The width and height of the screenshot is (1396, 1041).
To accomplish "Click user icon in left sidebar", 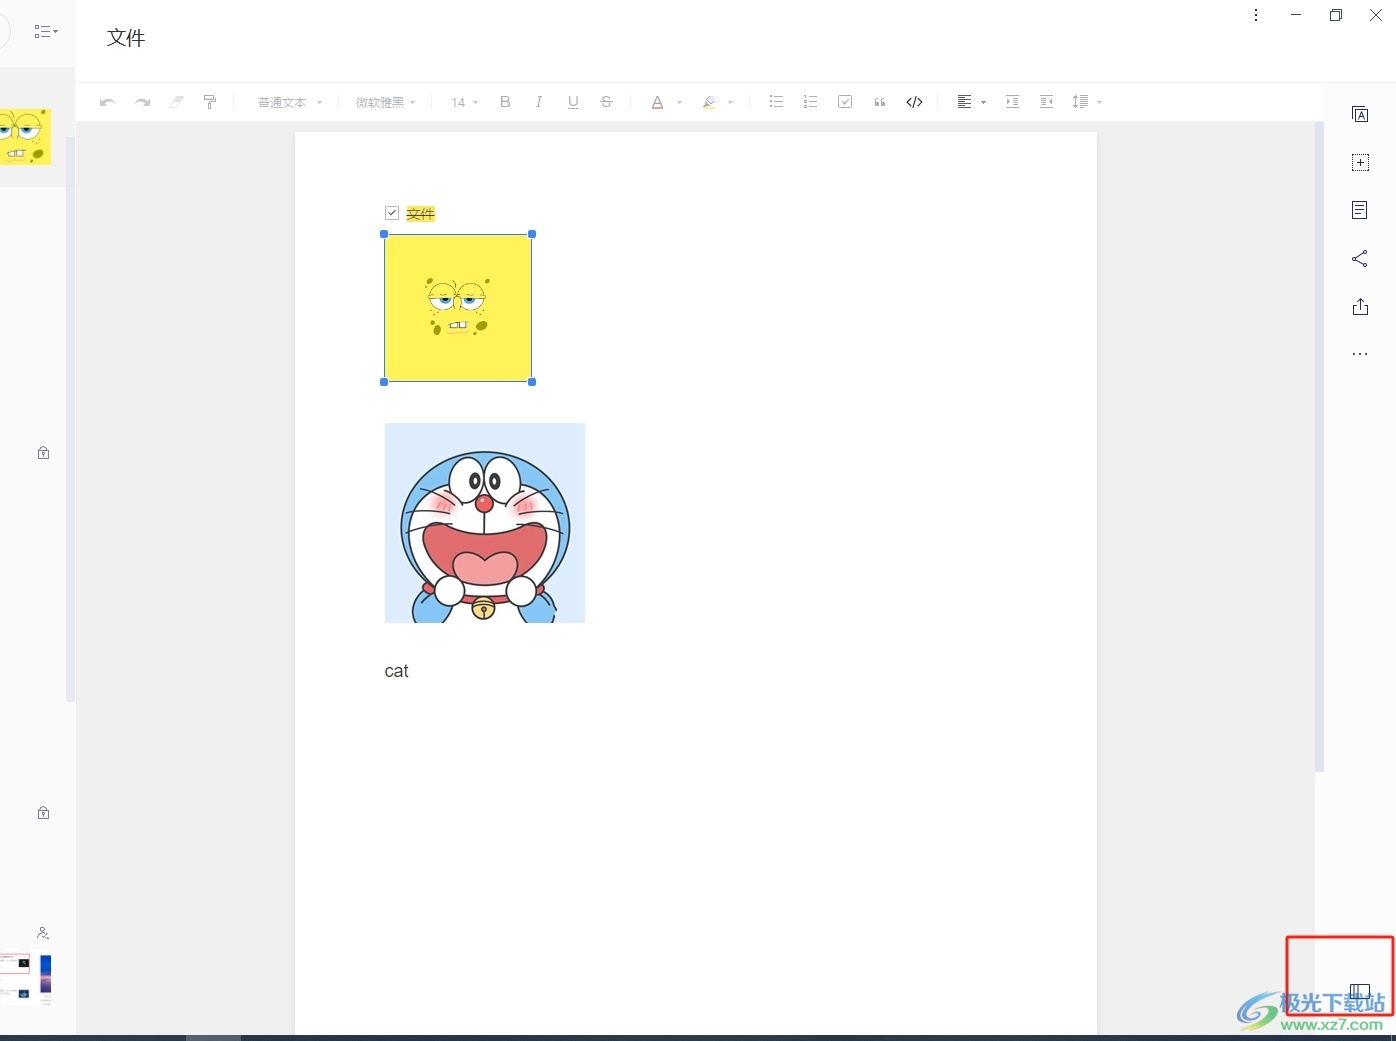I will 43,933.
